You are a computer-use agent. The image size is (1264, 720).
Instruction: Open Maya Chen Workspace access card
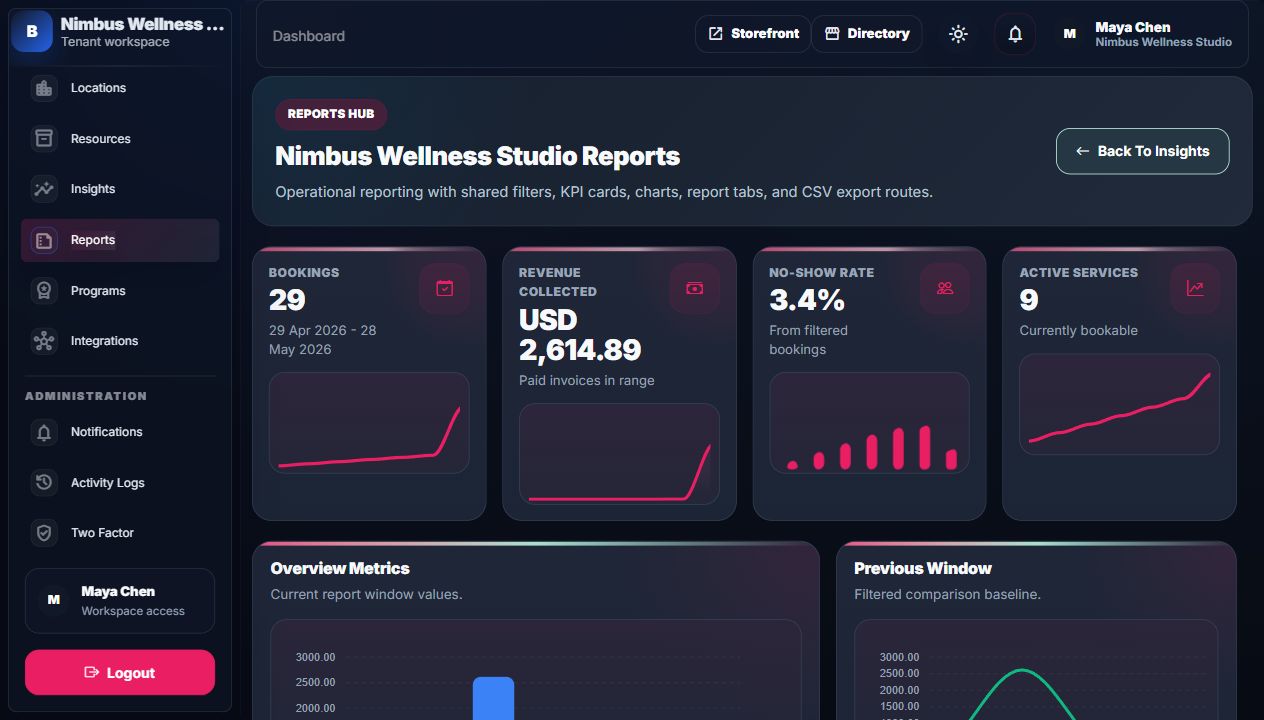120,601
